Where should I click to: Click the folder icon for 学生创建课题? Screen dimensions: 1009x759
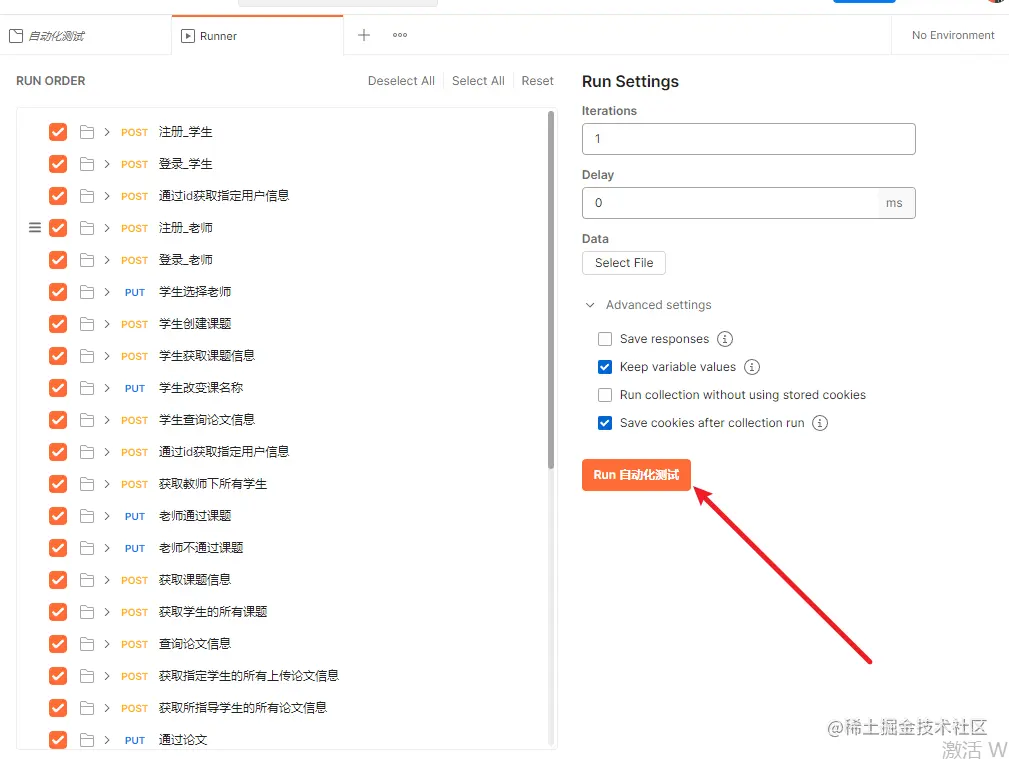pyautogui.click(x=87, y=324)
